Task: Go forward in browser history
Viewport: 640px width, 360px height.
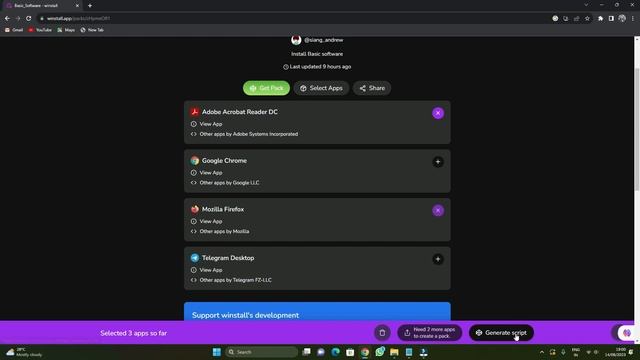Action: coord(18,18)
